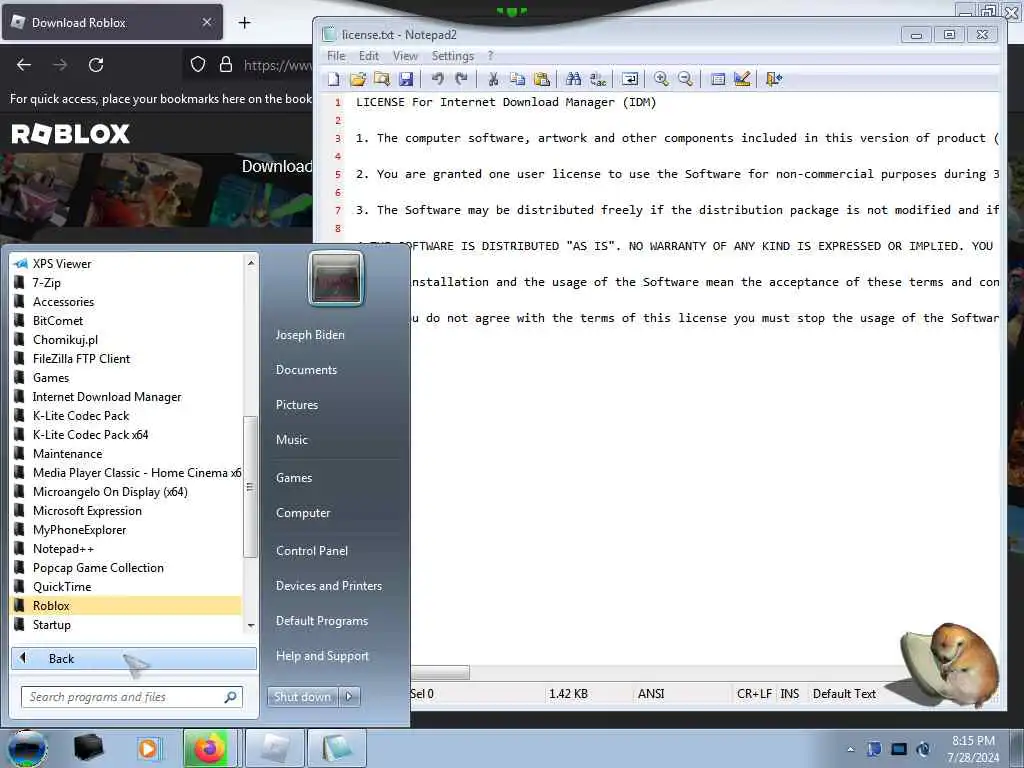Open the media player taskbar icon

coord(148,748)
